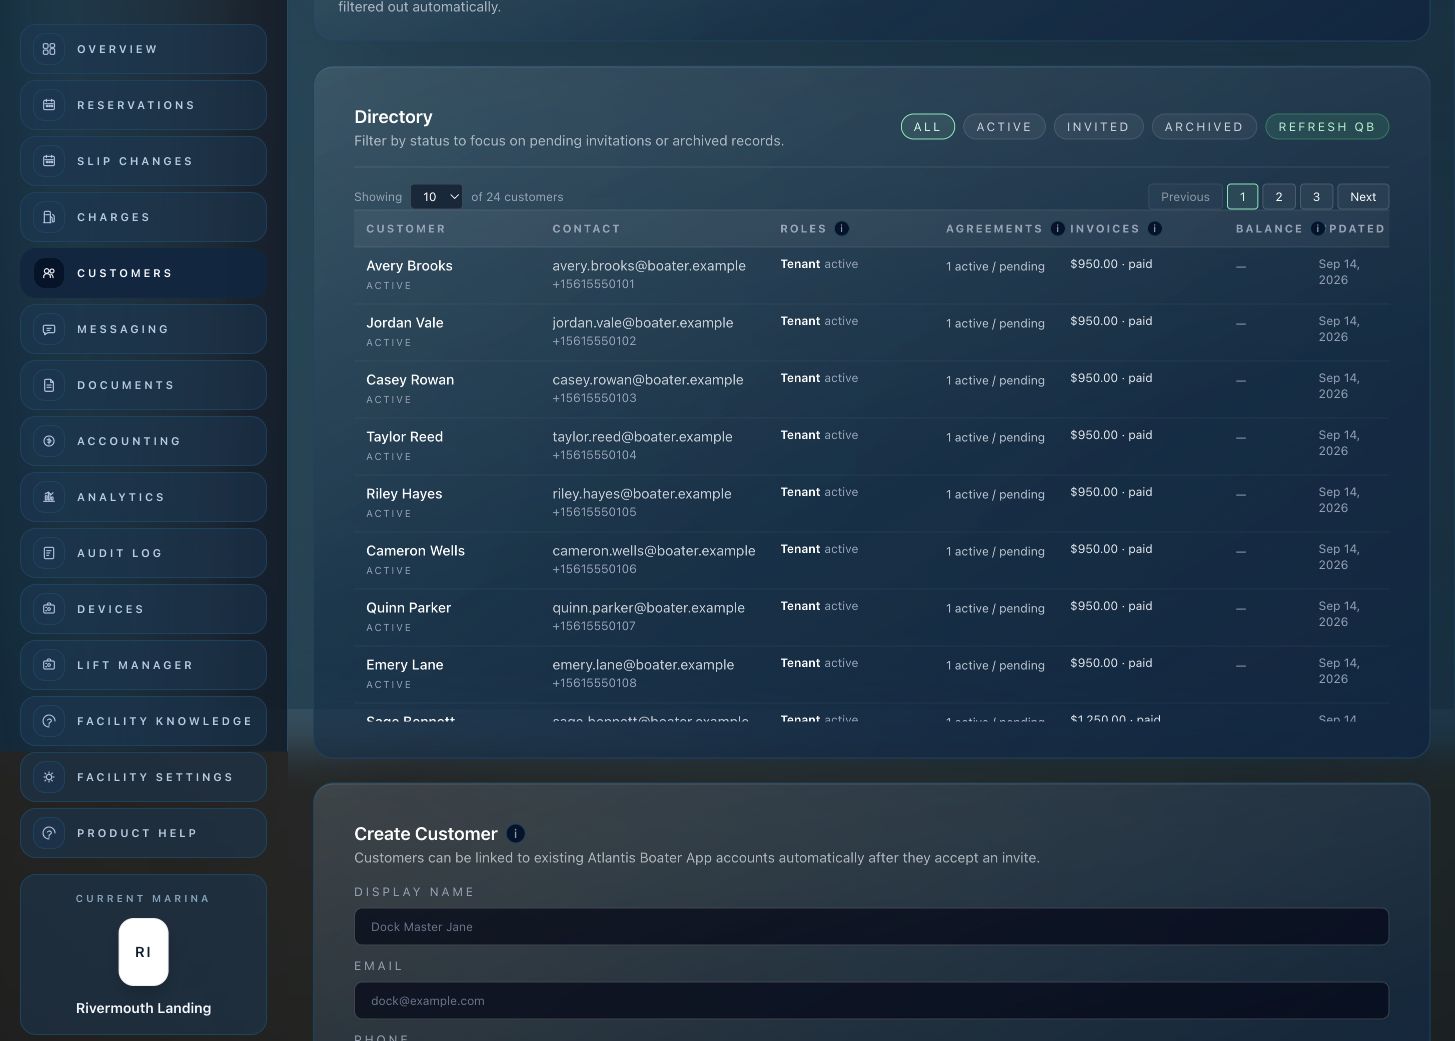Open the Overview sidebar icon

pos(49,49)
